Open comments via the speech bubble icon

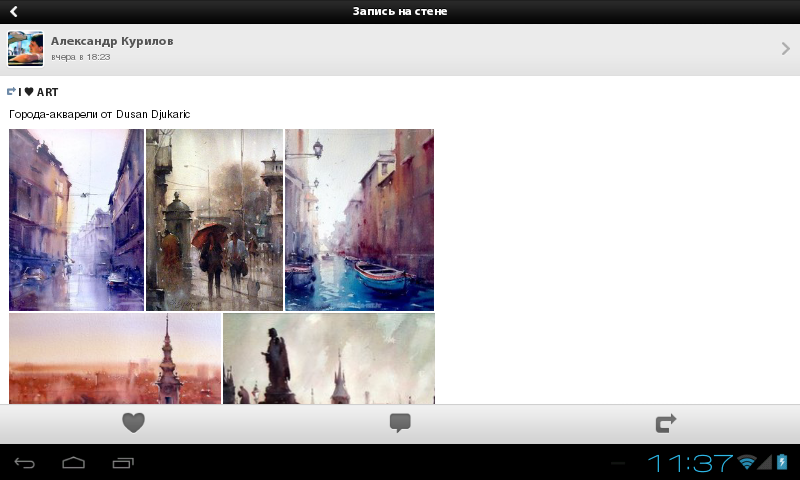[400, 423]
